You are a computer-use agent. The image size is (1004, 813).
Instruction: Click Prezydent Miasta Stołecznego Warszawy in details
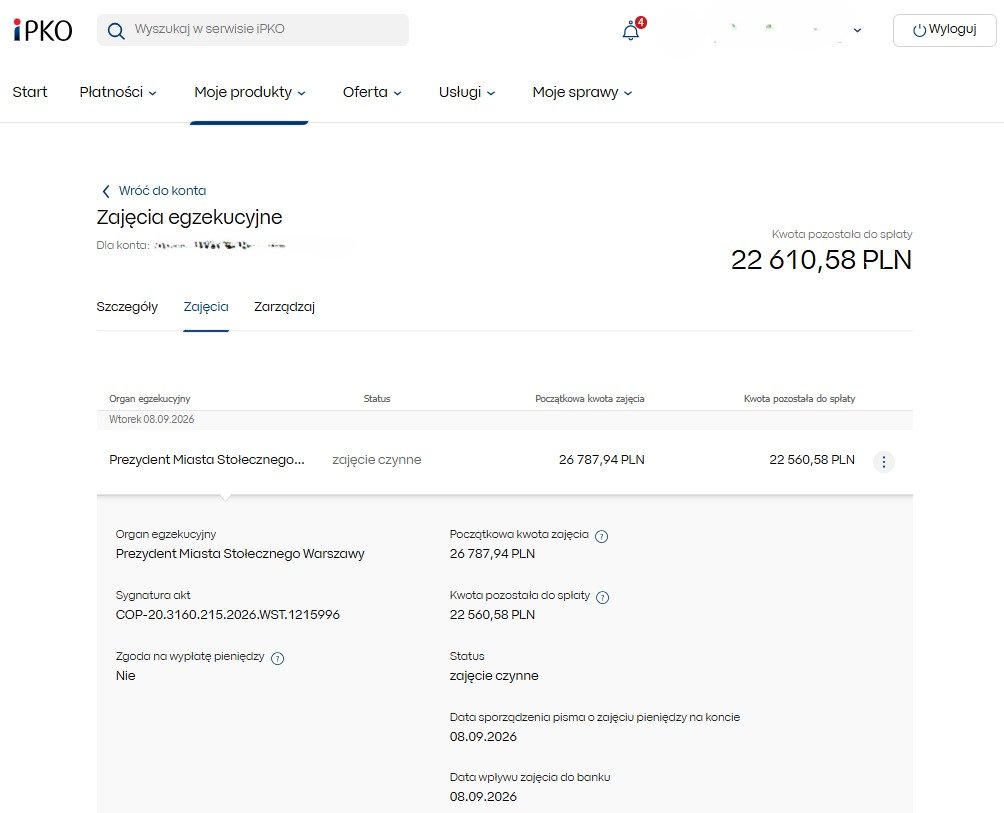click(x=240, y=554)
